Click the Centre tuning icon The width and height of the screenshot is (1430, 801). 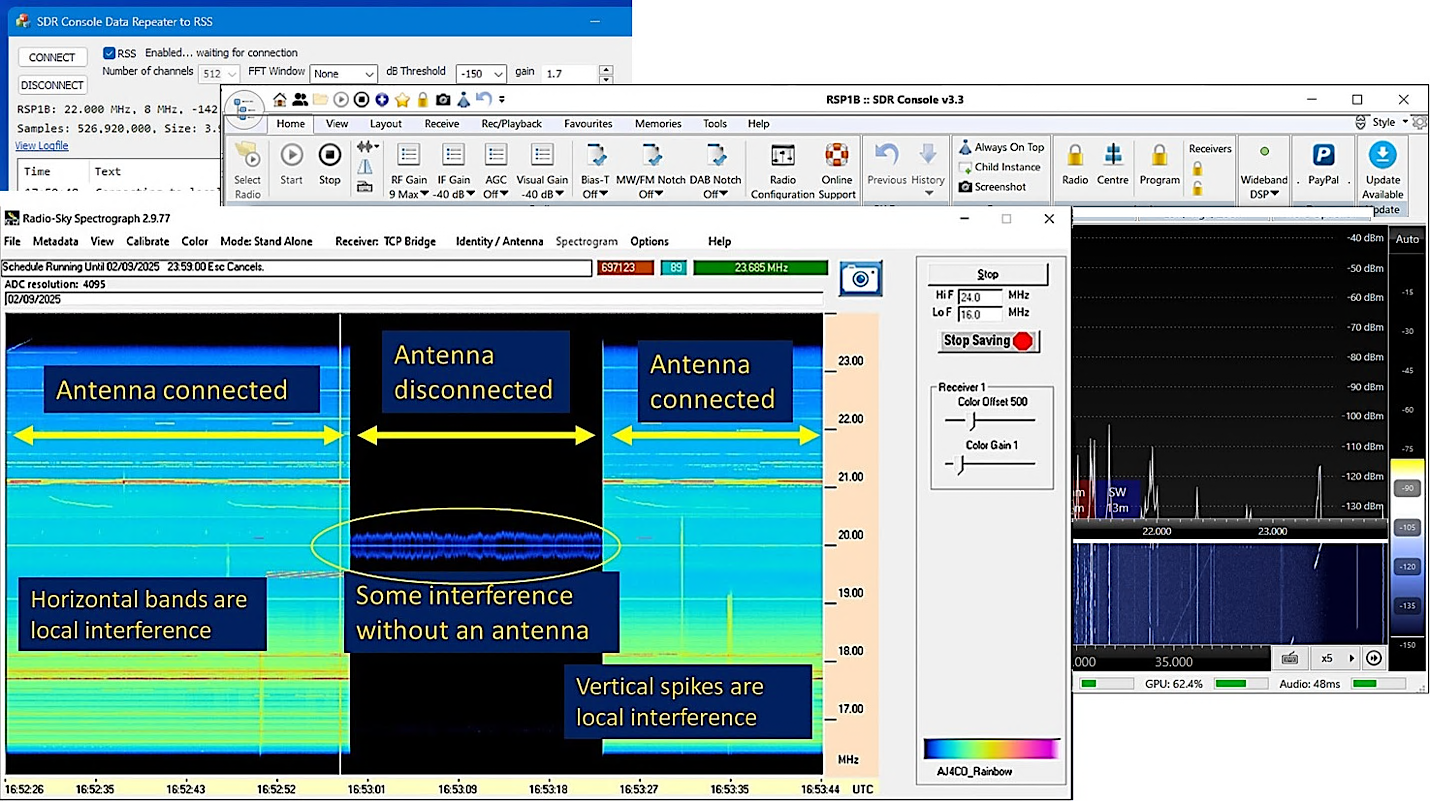click(1112, 155)
